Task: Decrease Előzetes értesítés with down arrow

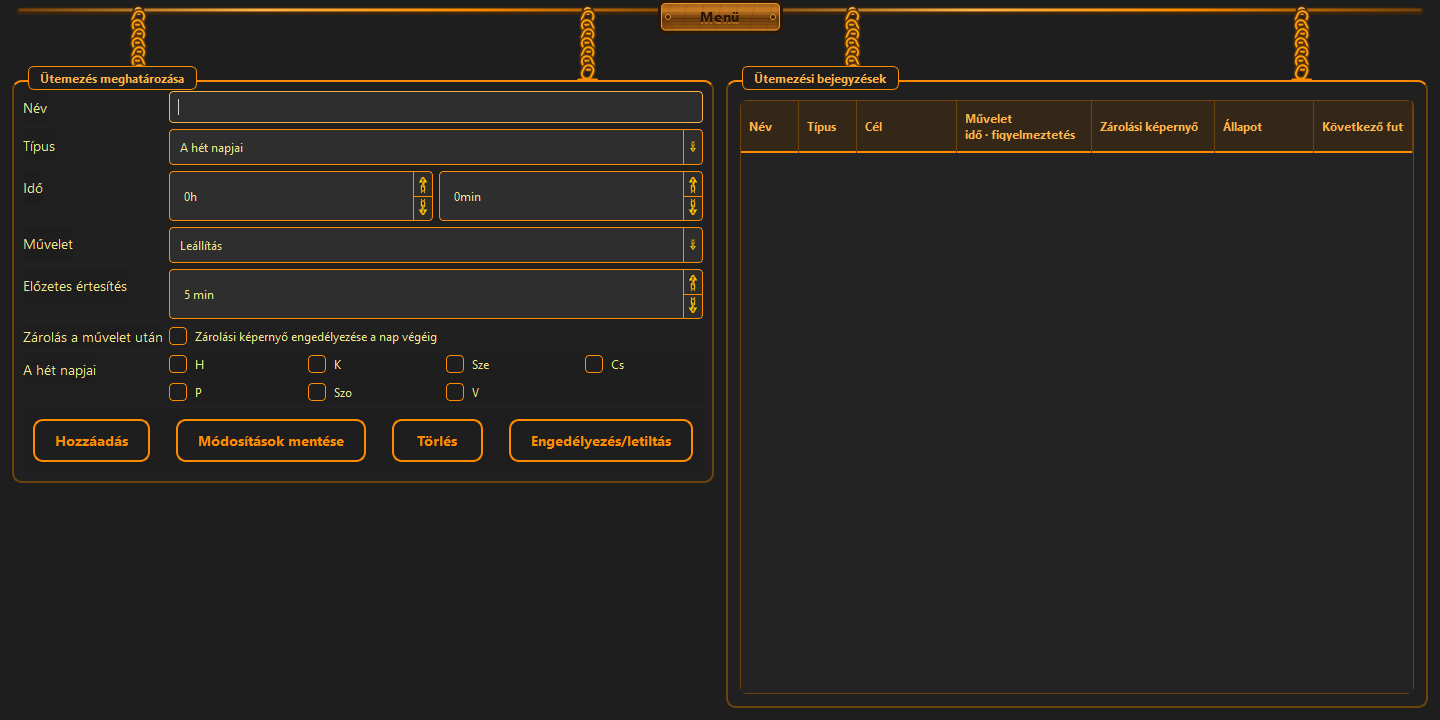Action: click(693, 306)
